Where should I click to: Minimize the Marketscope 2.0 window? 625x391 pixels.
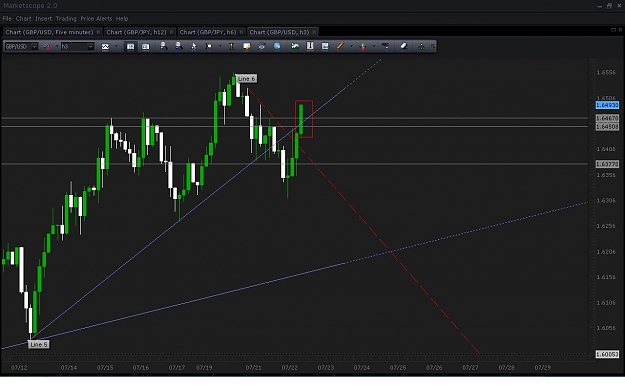(599, 6)
